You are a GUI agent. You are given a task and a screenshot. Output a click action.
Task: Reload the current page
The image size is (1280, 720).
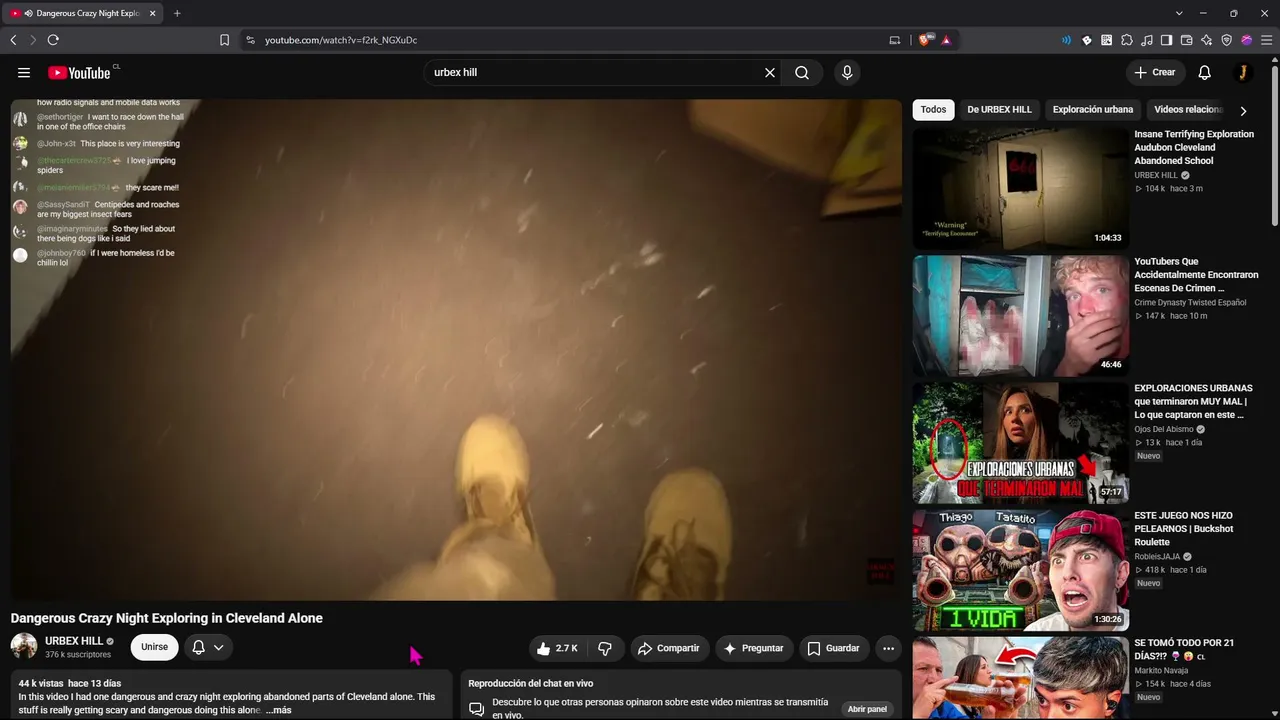53,40
